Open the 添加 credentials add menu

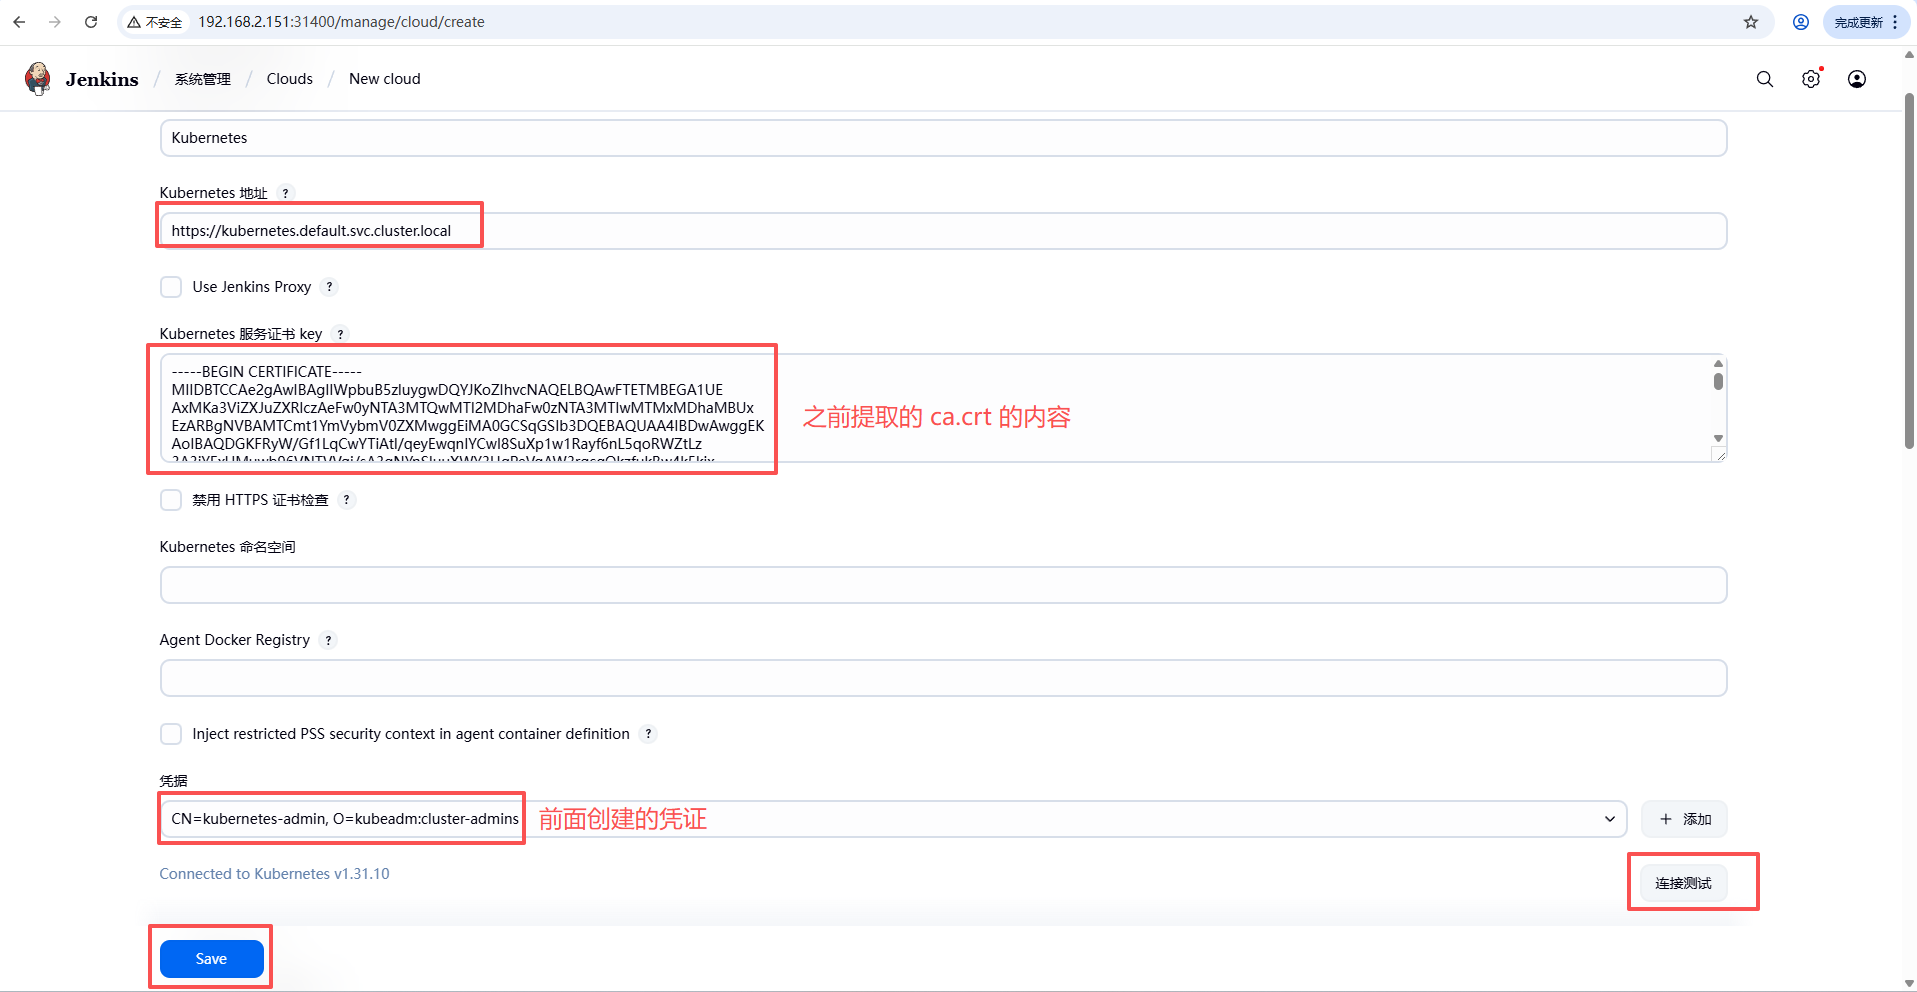(x=1684, y=819)
